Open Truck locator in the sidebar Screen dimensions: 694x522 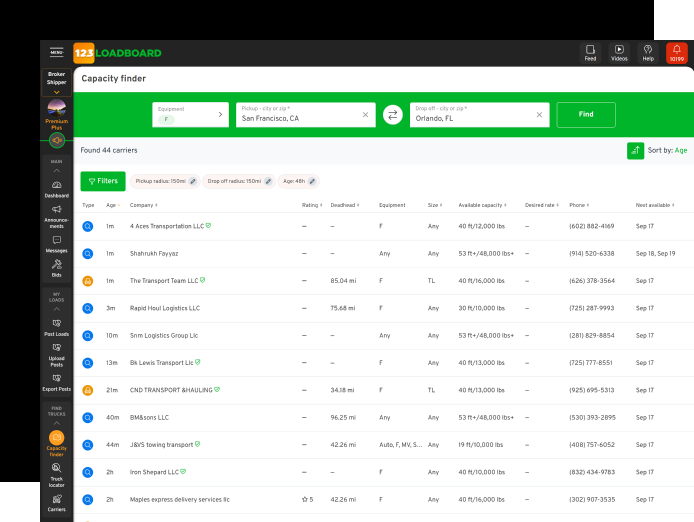(57, 475)
